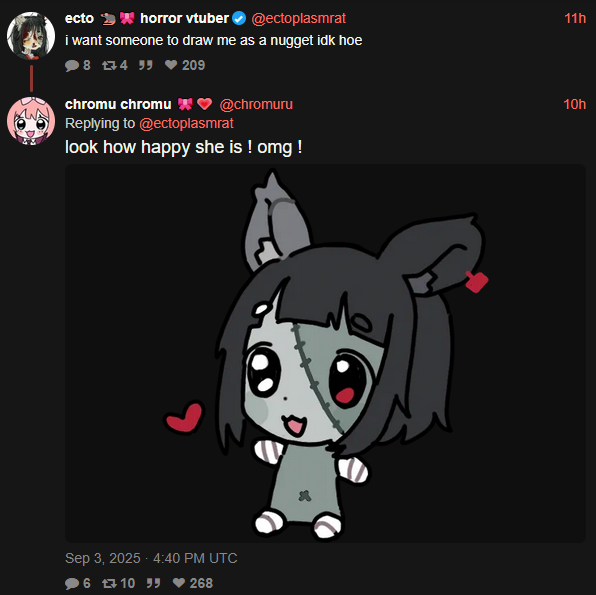Retweet ecto's nugget tweet
The image size is (596, 595).
click(109, 65)
